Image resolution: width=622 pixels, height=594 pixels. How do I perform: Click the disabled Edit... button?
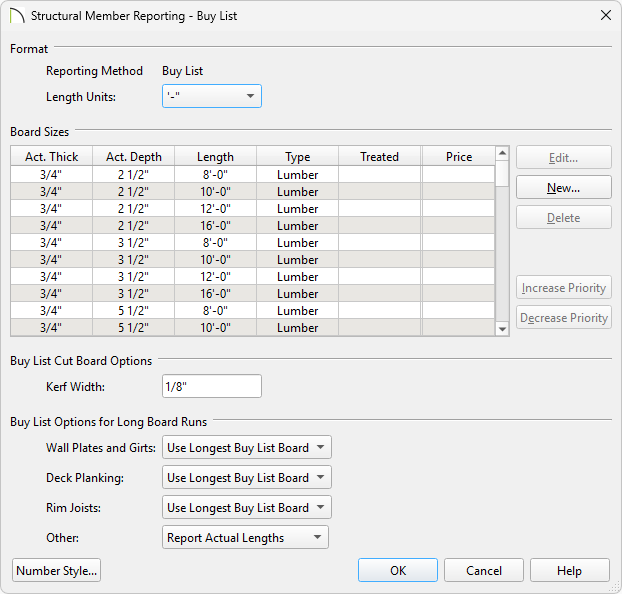click(563, 158)
